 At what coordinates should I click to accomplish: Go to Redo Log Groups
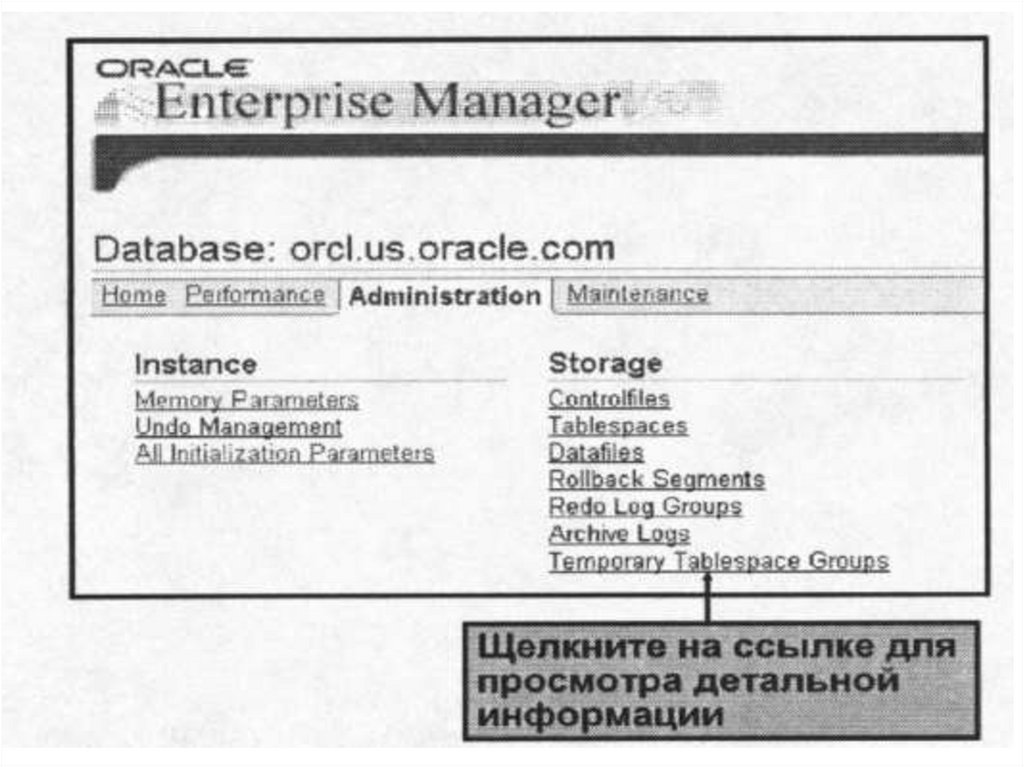(644, 507)
